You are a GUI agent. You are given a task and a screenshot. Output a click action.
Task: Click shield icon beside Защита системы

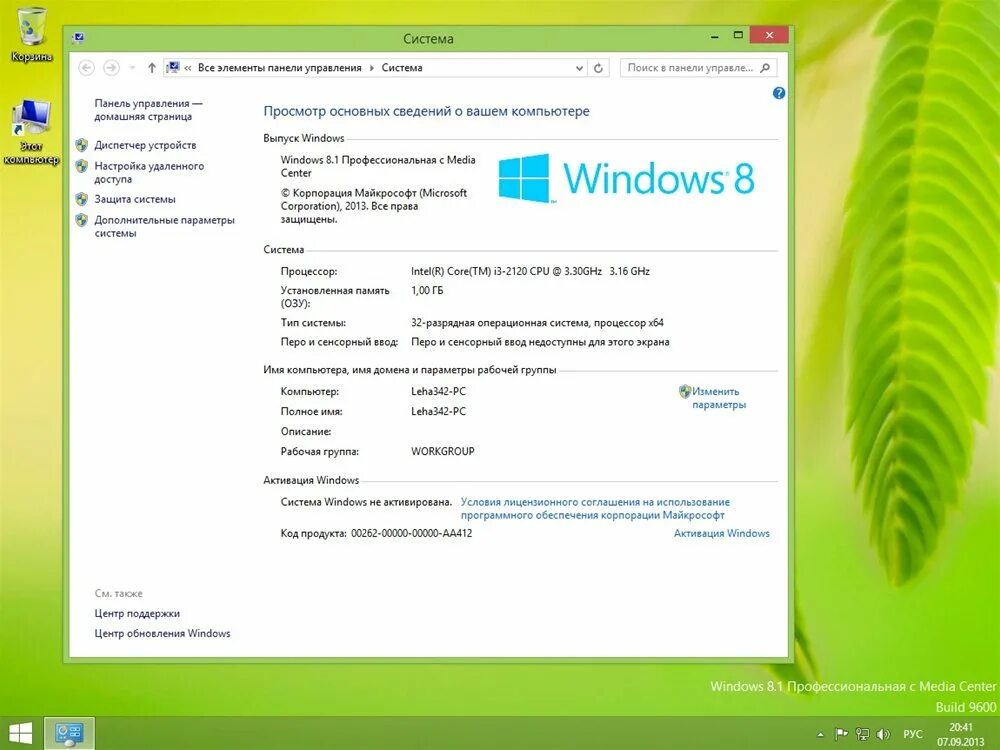click(x=82, y=199)
